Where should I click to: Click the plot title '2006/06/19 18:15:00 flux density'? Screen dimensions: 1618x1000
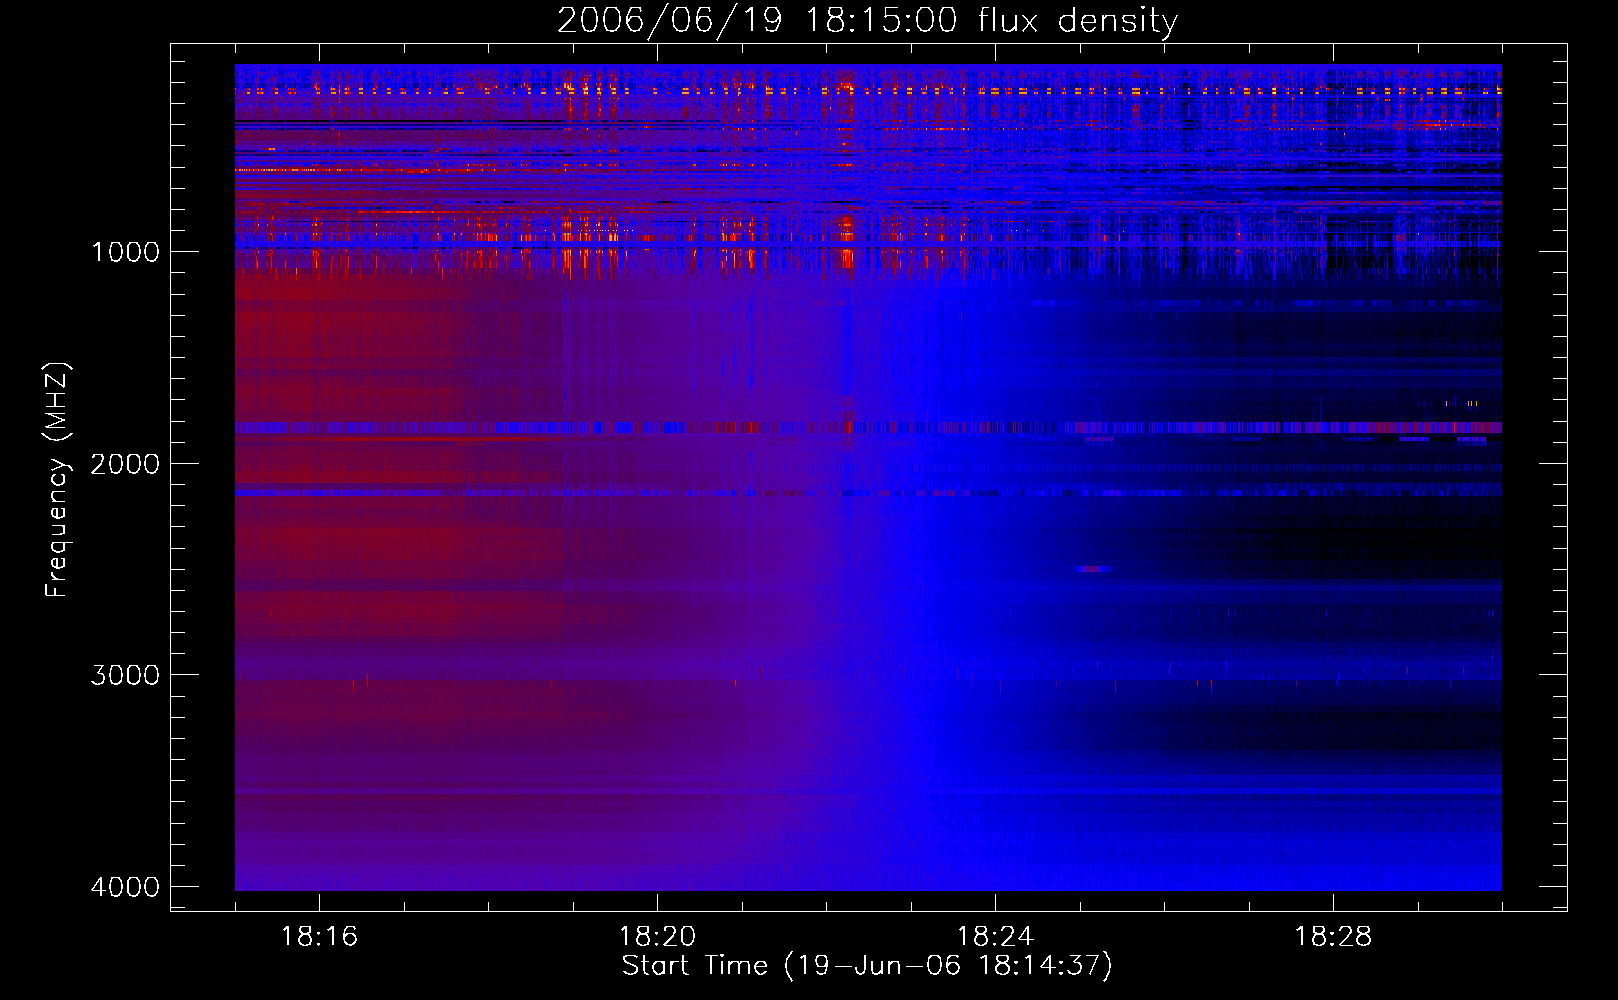867,21
